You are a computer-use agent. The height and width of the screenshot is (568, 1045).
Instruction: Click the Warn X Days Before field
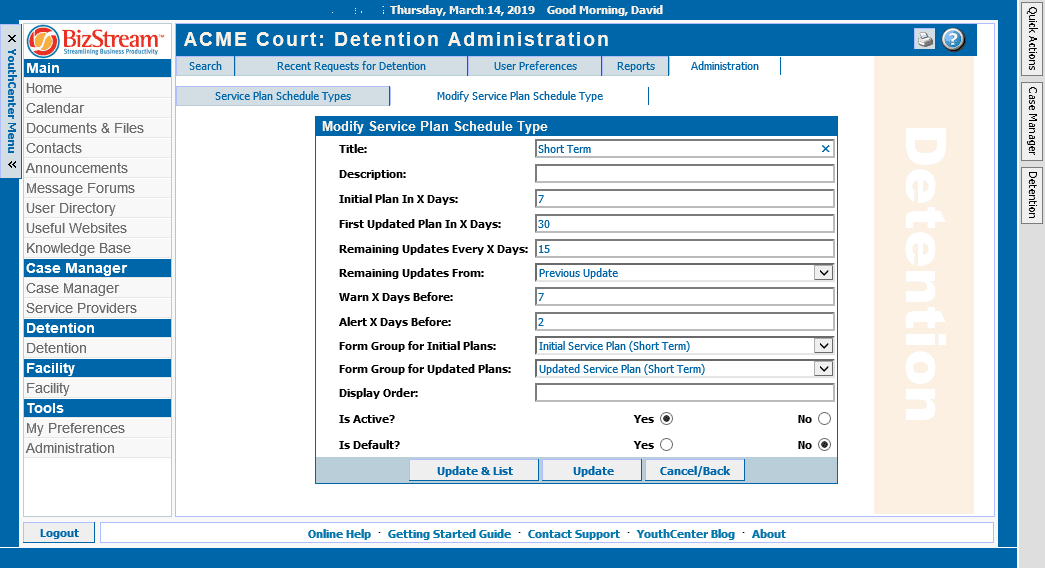tap(684, 297)
